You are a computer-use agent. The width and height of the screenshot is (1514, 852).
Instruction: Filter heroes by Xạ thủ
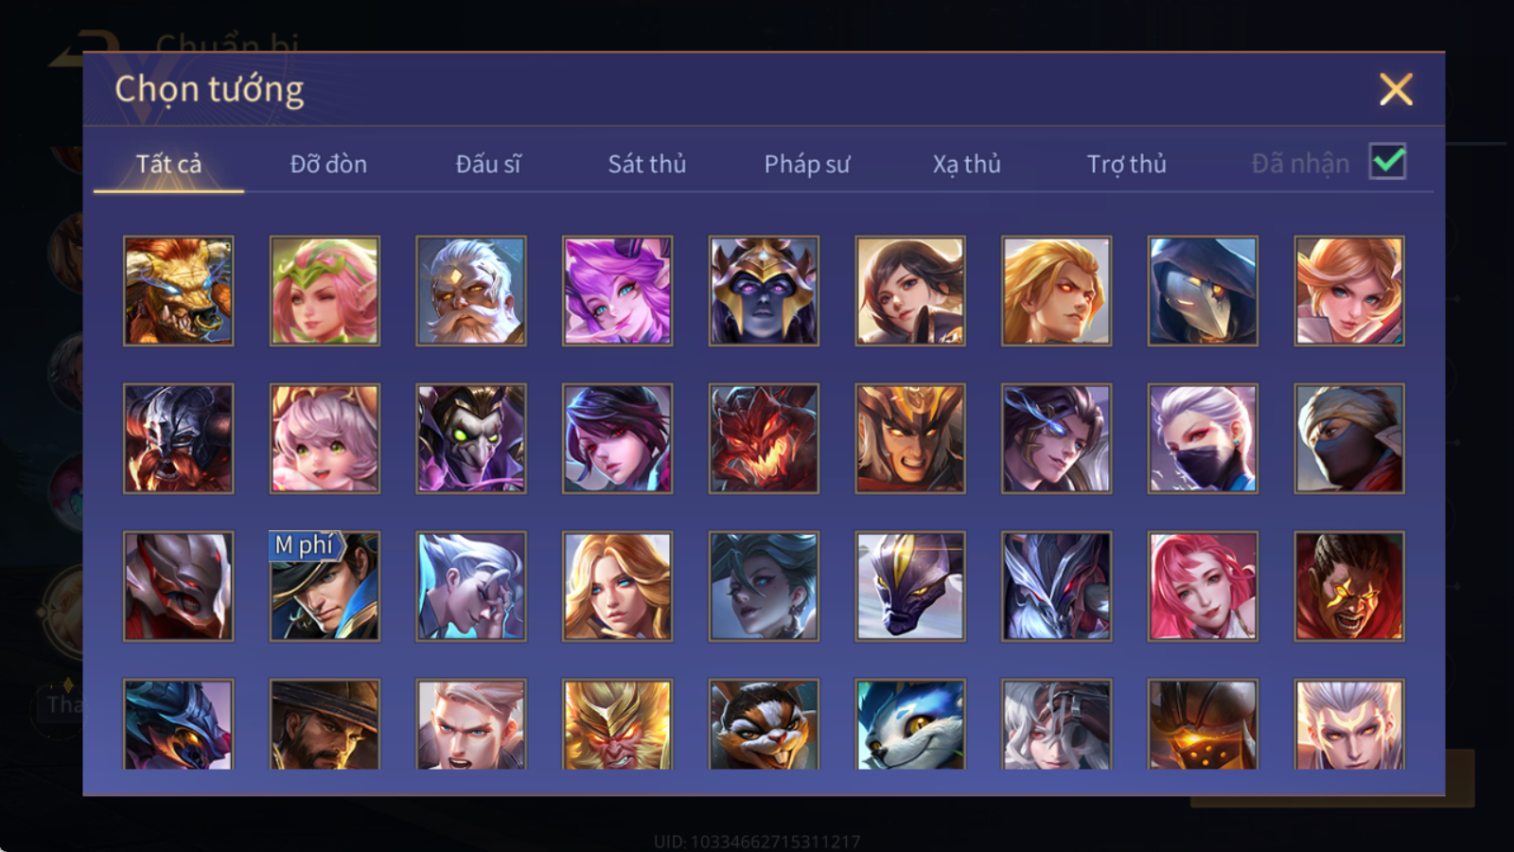pyautogui.click(x=966, y=164)
